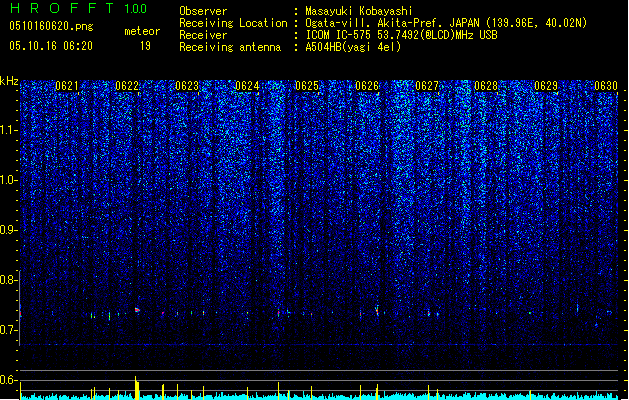Click the 1.0 kHz axis label

coord(8,180)
